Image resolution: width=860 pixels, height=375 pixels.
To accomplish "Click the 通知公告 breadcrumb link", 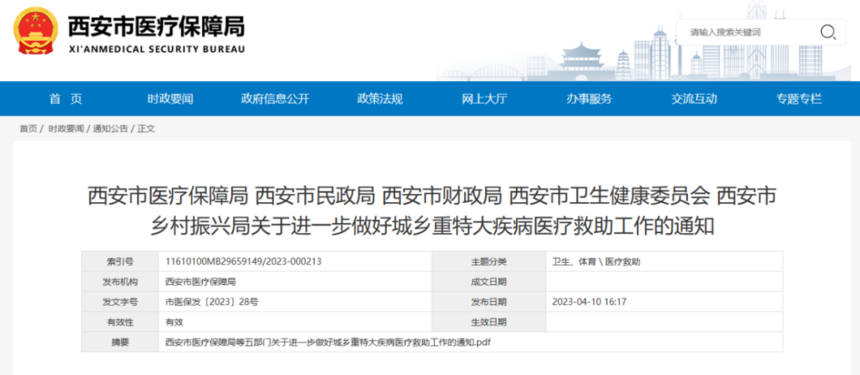I will pos(110,129).
